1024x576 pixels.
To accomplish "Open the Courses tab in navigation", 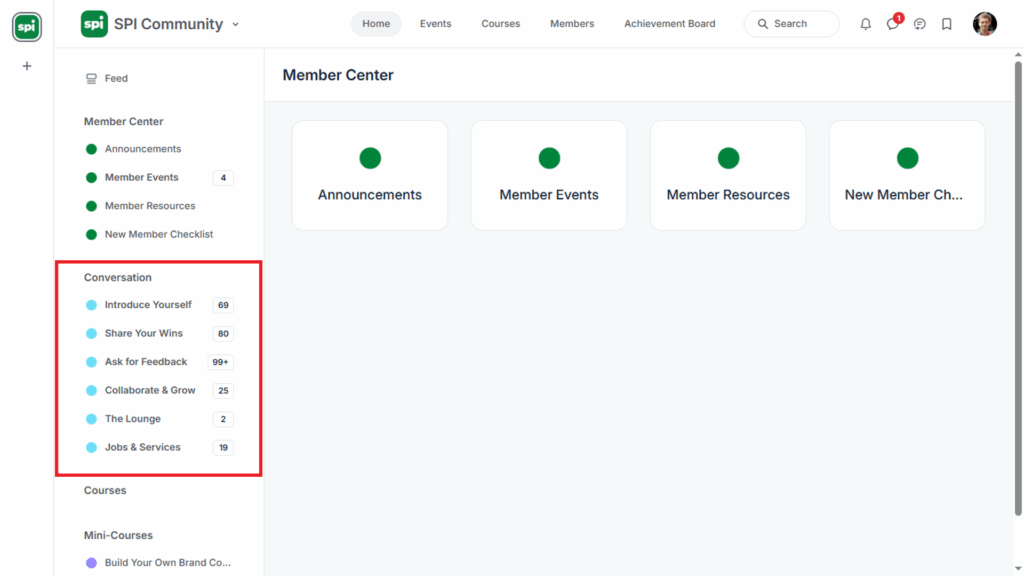I will tap(500, 24).
